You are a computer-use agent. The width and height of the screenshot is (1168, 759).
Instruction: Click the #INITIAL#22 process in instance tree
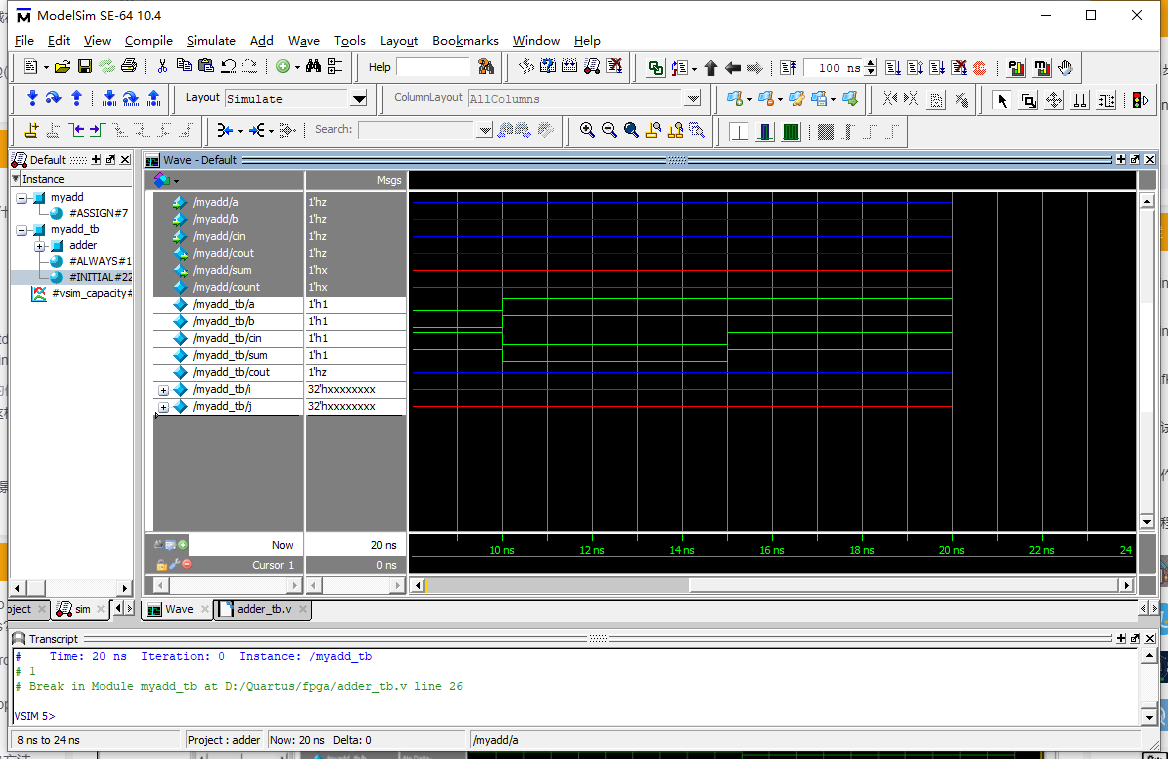tap(99, 277)
